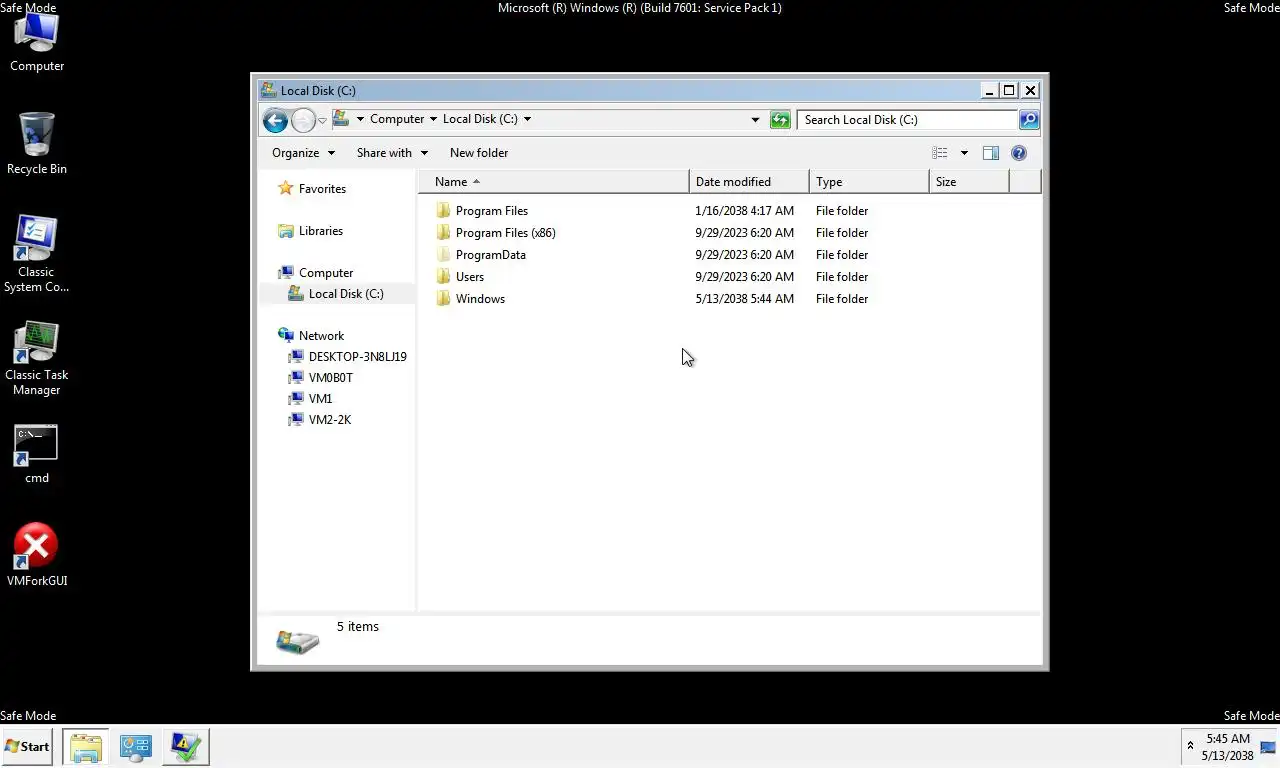Open third taskbar icon with checkmark
This screenshot has height=768, width=1280.
(185, 747)
